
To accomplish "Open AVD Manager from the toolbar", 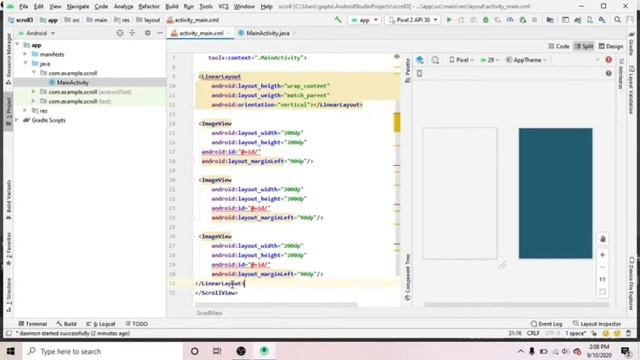I will pyautogui.click(x=590, y=20).
